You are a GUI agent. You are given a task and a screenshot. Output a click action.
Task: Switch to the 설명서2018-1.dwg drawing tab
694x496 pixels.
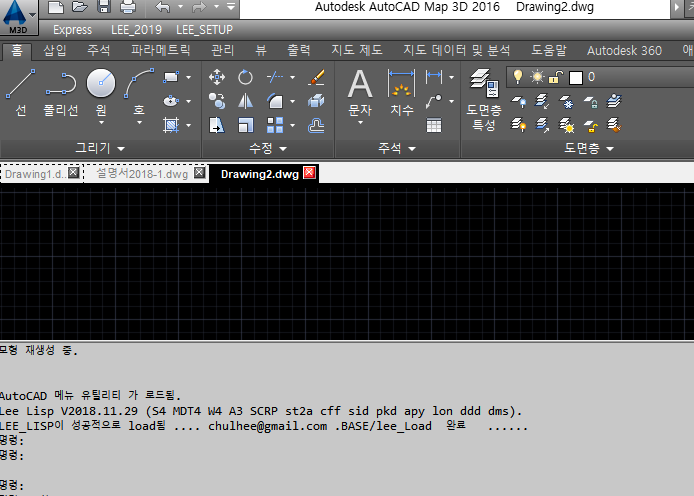143,174
